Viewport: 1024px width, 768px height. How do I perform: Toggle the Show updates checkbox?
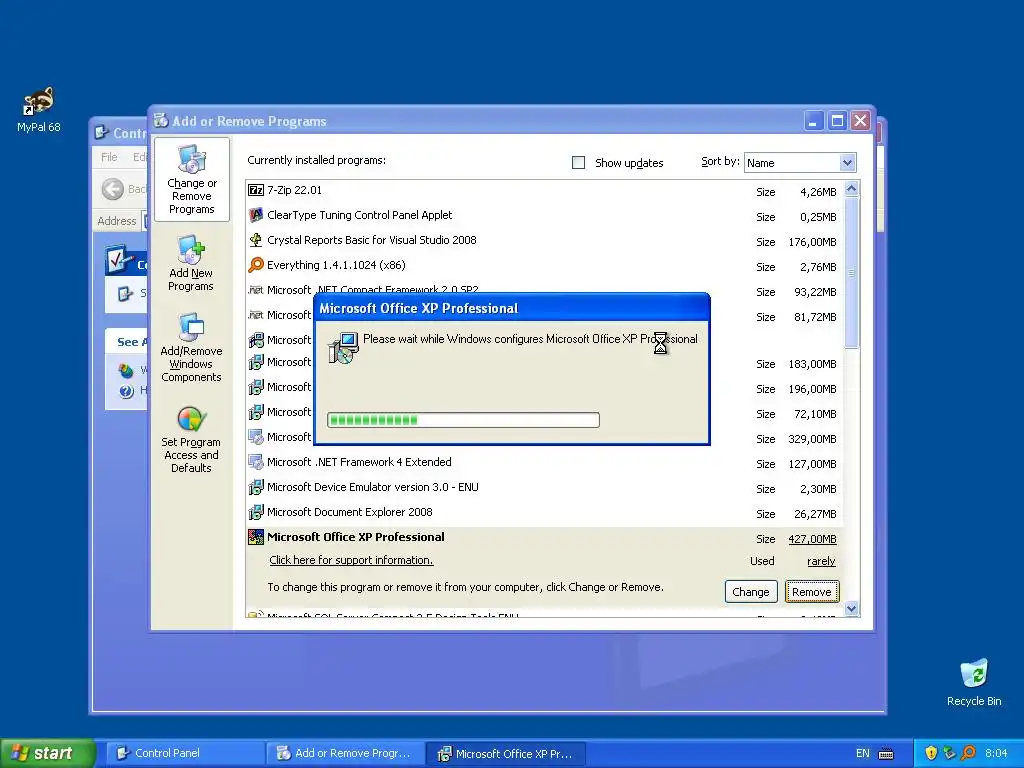[579, 163]
